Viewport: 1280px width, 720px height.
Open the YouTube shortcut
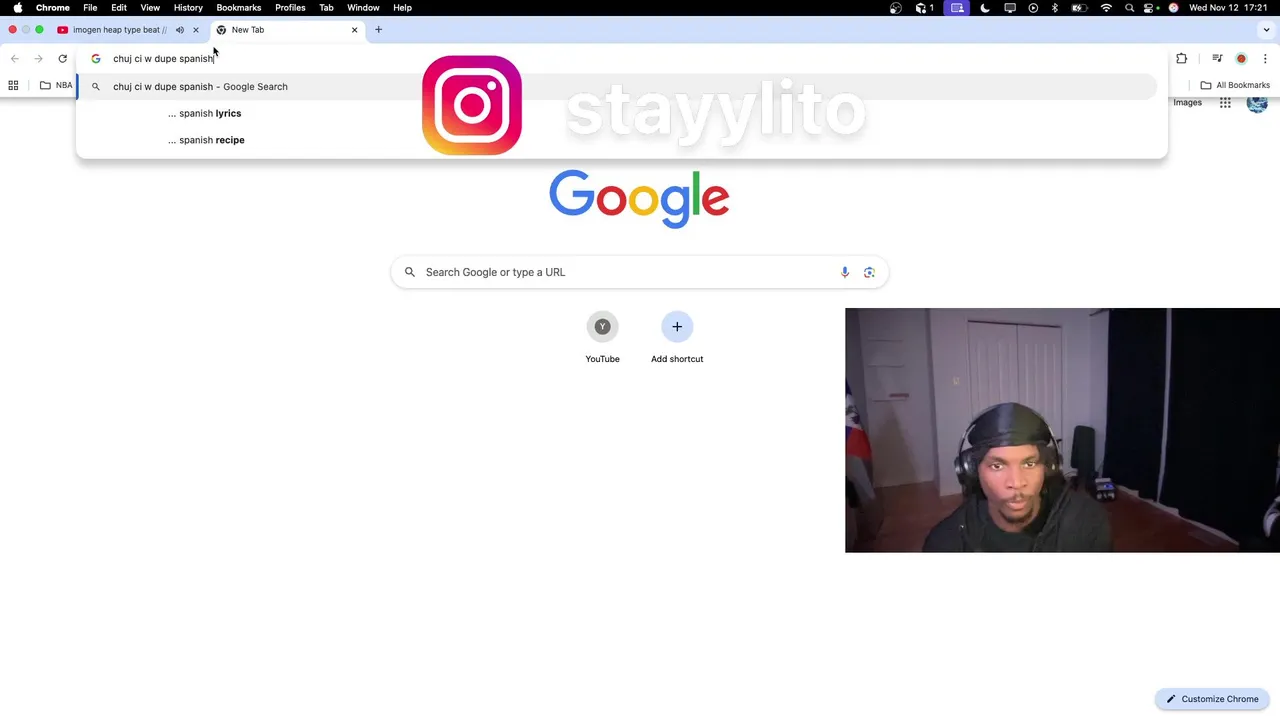pyautogui.click(x=602, y=339)
